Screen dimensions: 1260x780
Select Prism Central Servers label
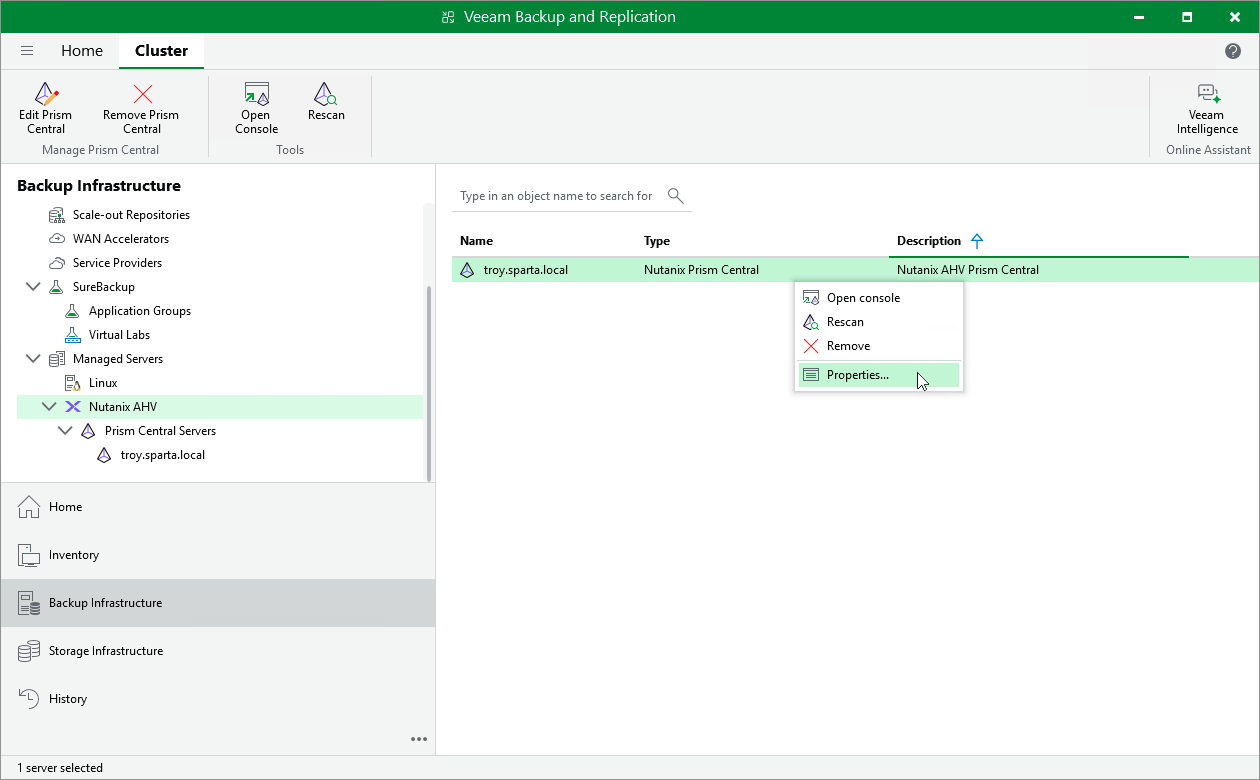pyautogui.click(x=160, y=431)
